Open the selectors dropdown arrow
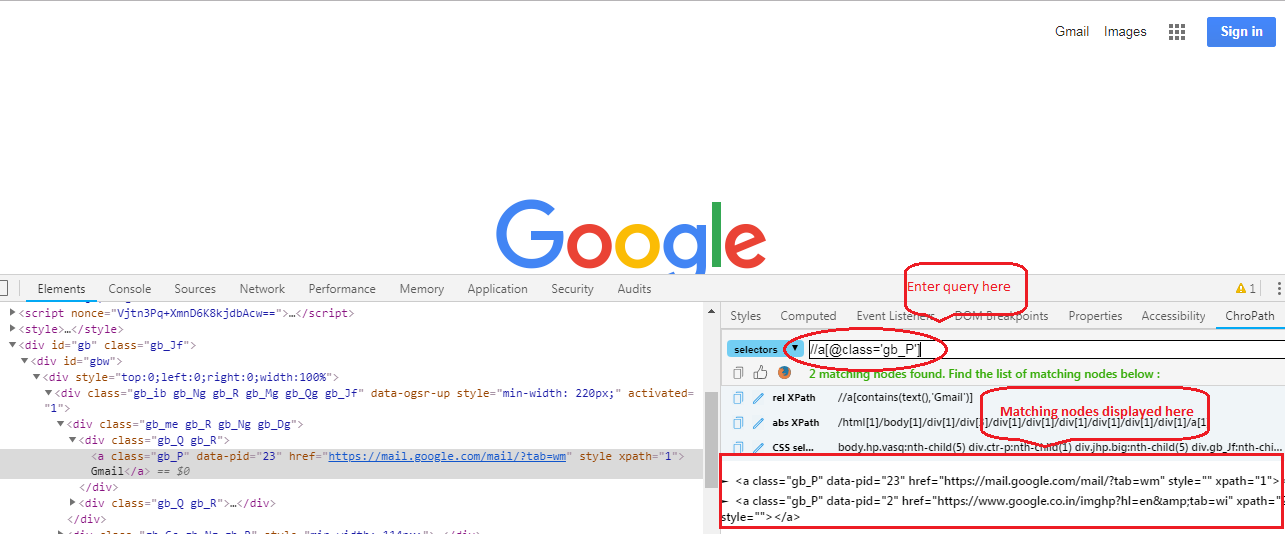 pos(796,349)
